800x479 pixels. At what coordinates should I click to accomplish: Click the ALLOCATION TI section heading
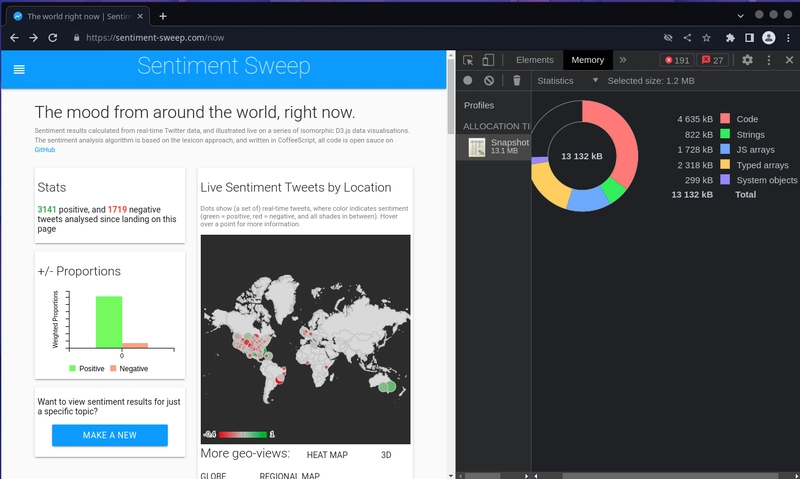pos(496,126)
